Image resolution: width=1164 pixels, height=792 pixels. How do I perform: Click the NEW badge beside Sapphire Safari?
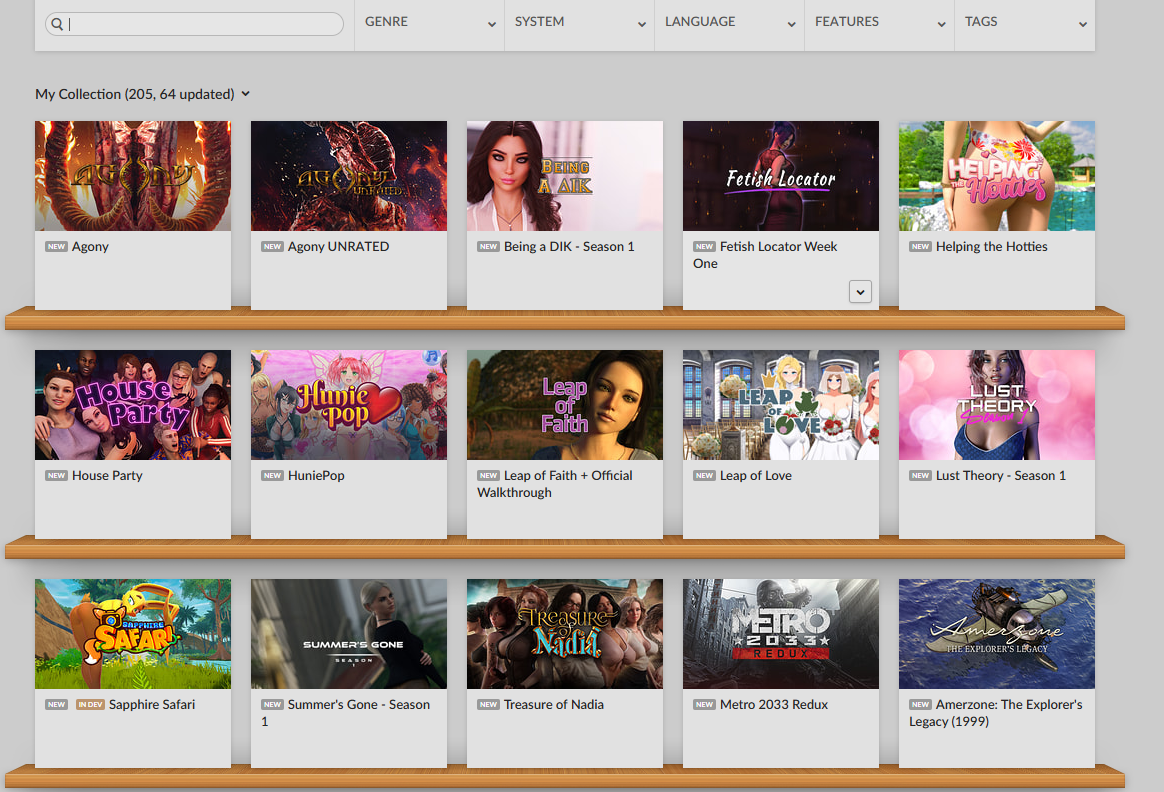coord(56,704)
